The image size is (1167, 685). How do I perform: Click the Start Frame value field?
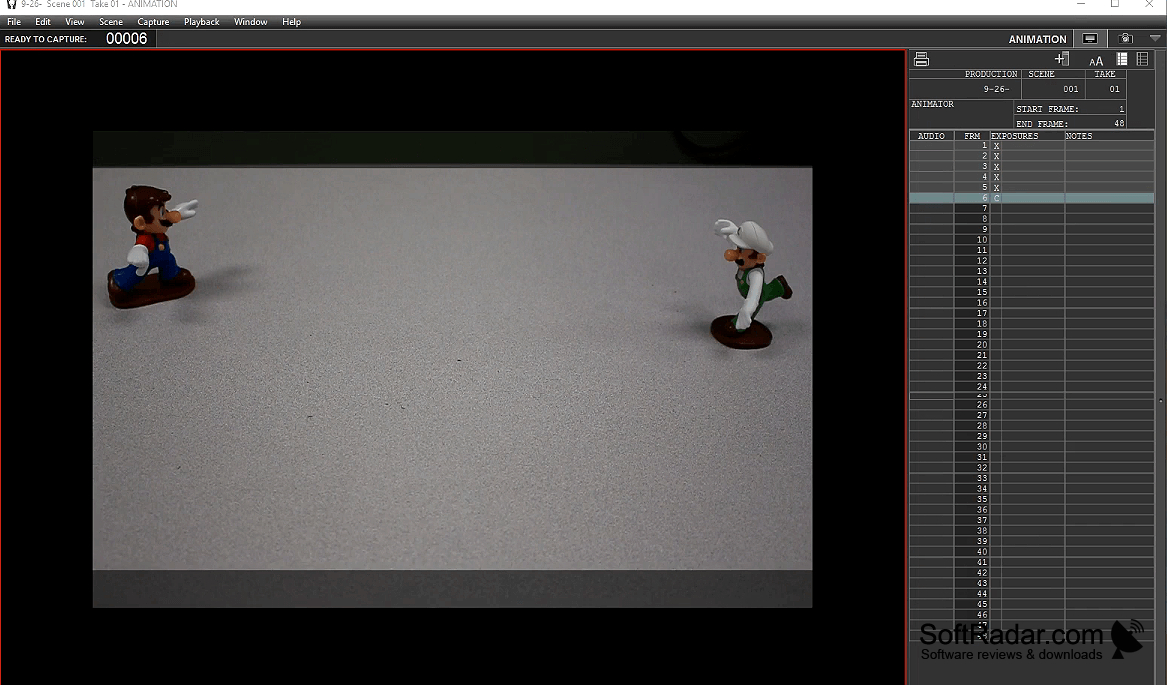click(x=1070, y=109)
